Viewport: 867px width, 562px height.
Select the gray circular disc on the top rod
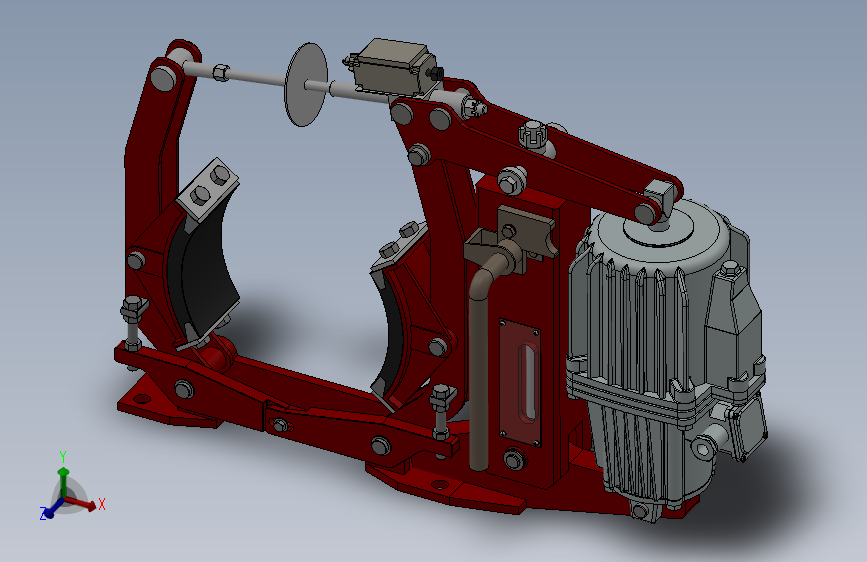tap(306, 84)
